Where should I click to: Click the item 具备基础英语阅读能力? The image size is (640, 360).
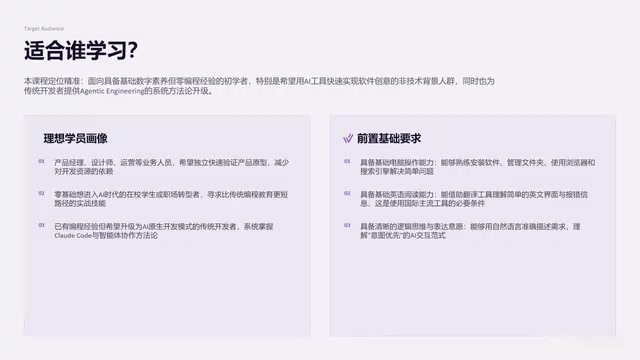pyautogui.click(x=474, y=199)
